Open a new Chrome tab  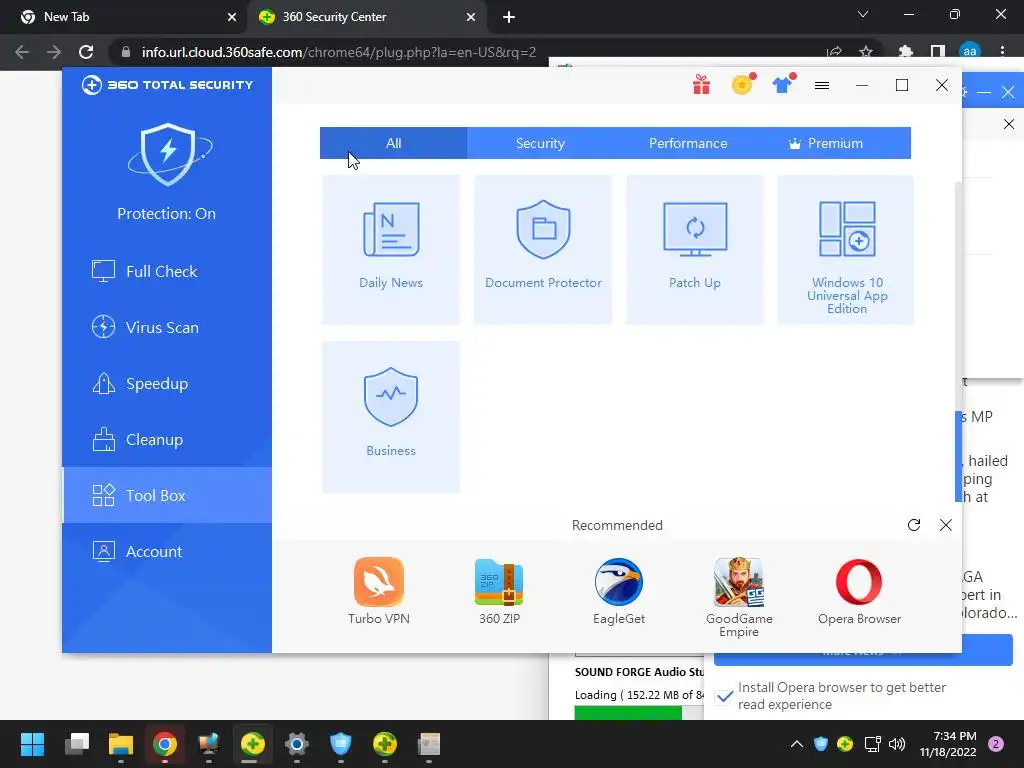click(x=509, y=17)
